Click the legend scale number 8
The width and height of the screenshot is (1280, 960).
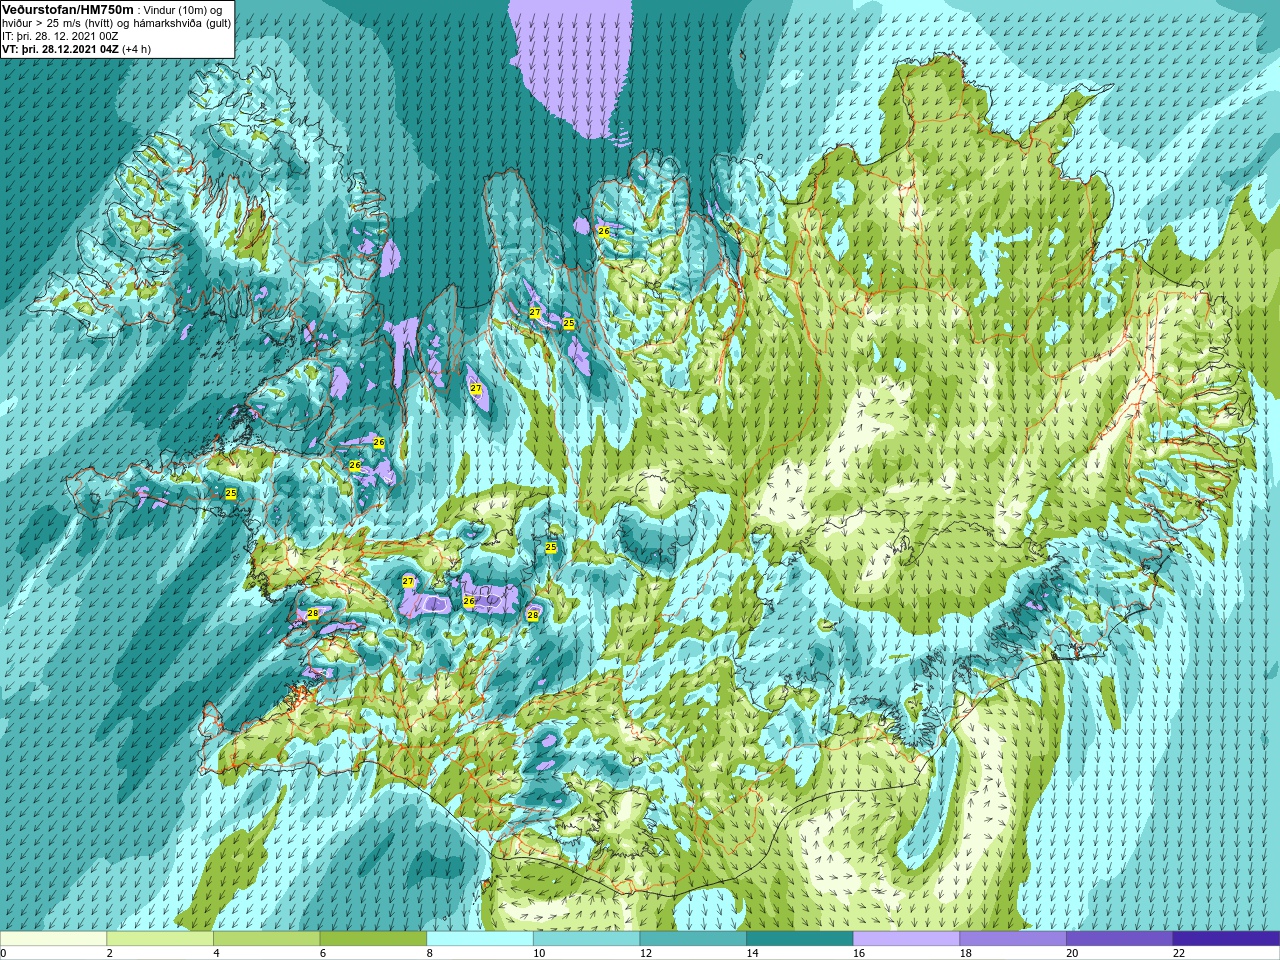pos(429,953)
